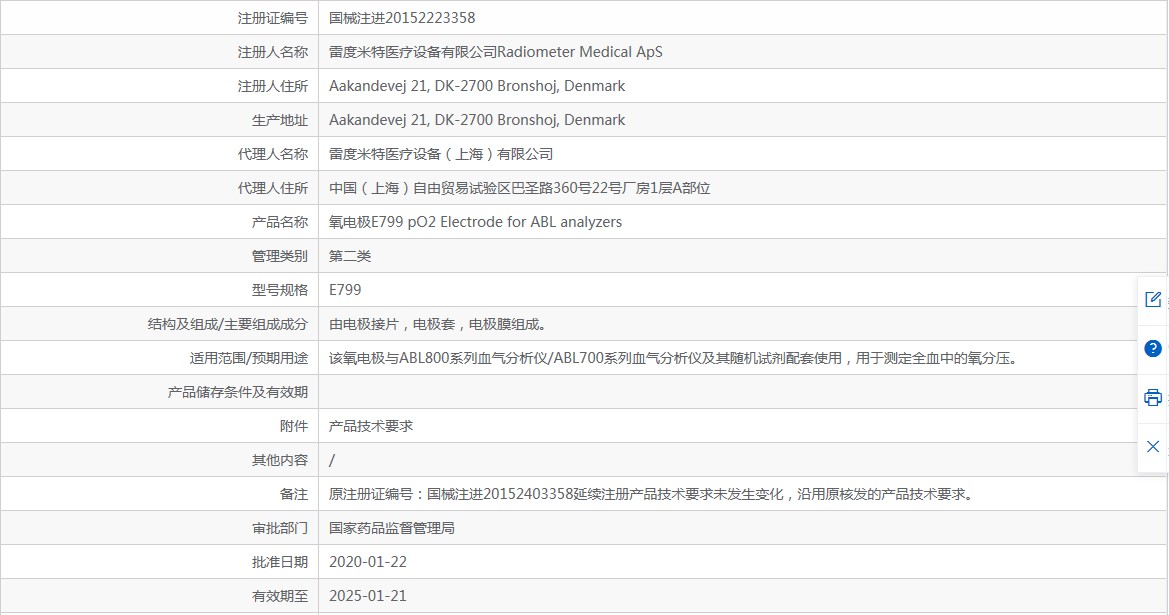Select expiry date 2025-01-21
This screenshot has width=1169, height=615.
coord(368,596)
